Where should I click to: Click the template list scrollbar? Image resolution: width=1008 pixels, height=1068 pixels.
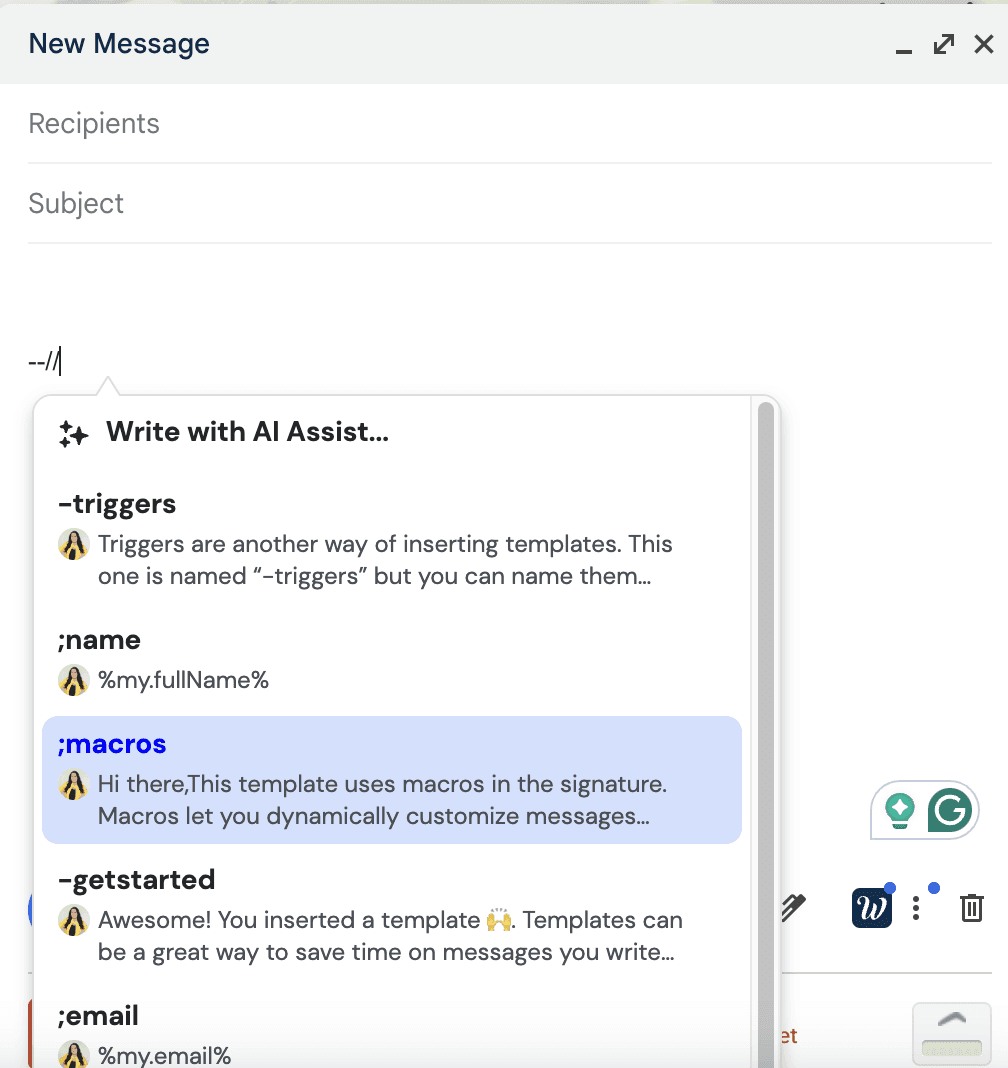coord(766,732)
